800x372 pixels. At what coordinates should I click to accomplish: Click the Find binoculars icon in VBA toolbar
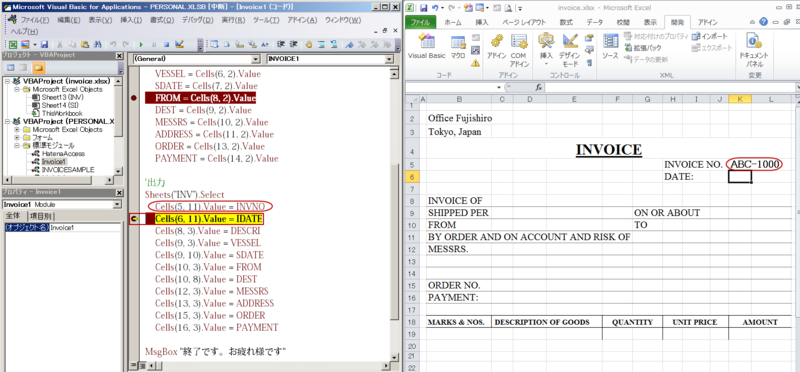pos(97,44)
